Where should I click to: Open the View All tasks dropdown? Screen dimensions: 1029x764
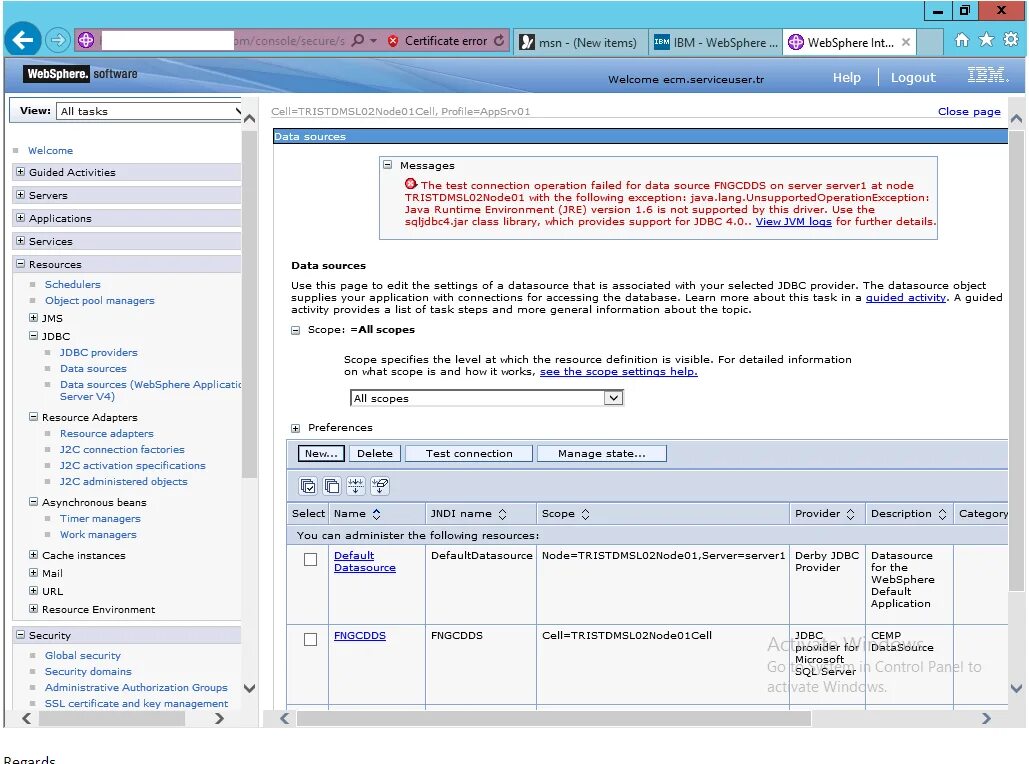click(149, 111)
